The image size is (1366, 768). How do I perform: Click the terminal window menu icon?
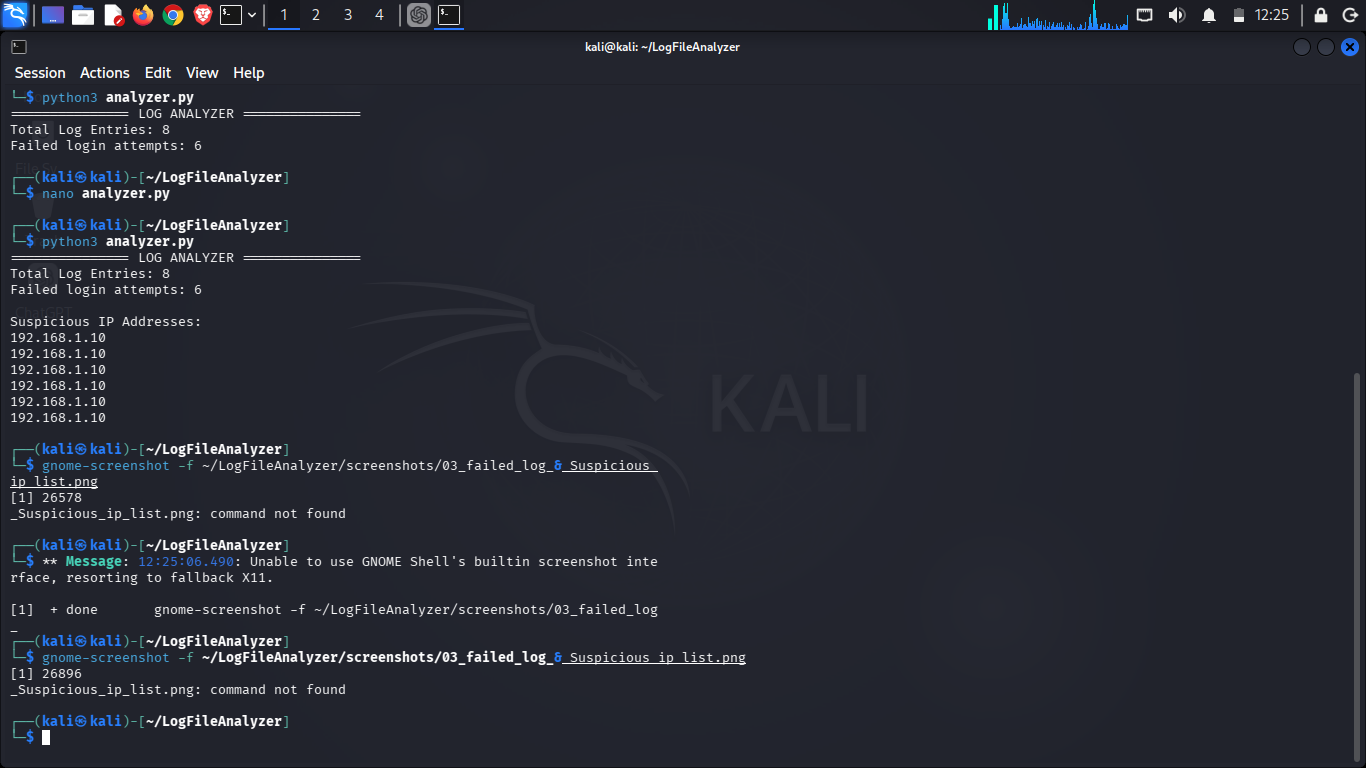click(19, 46)
